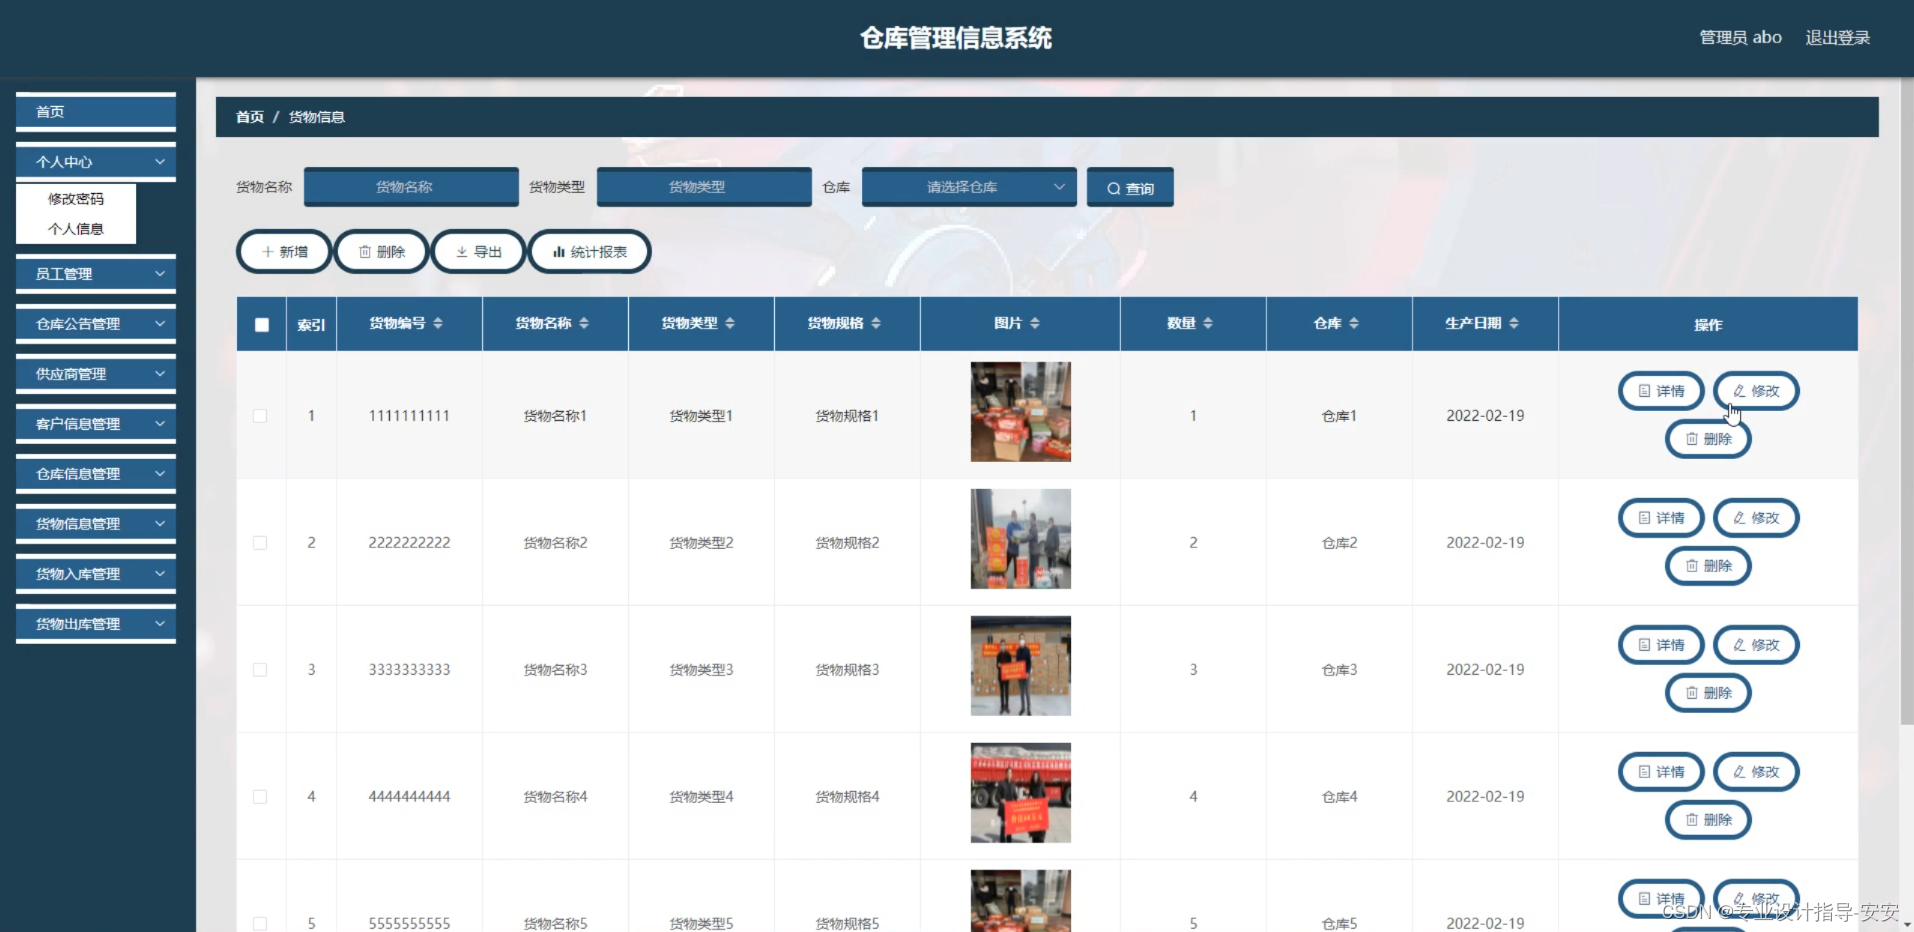Delete 货物名称4 row
Viewport: 1914px width, 932px height.
[1708, 820]
